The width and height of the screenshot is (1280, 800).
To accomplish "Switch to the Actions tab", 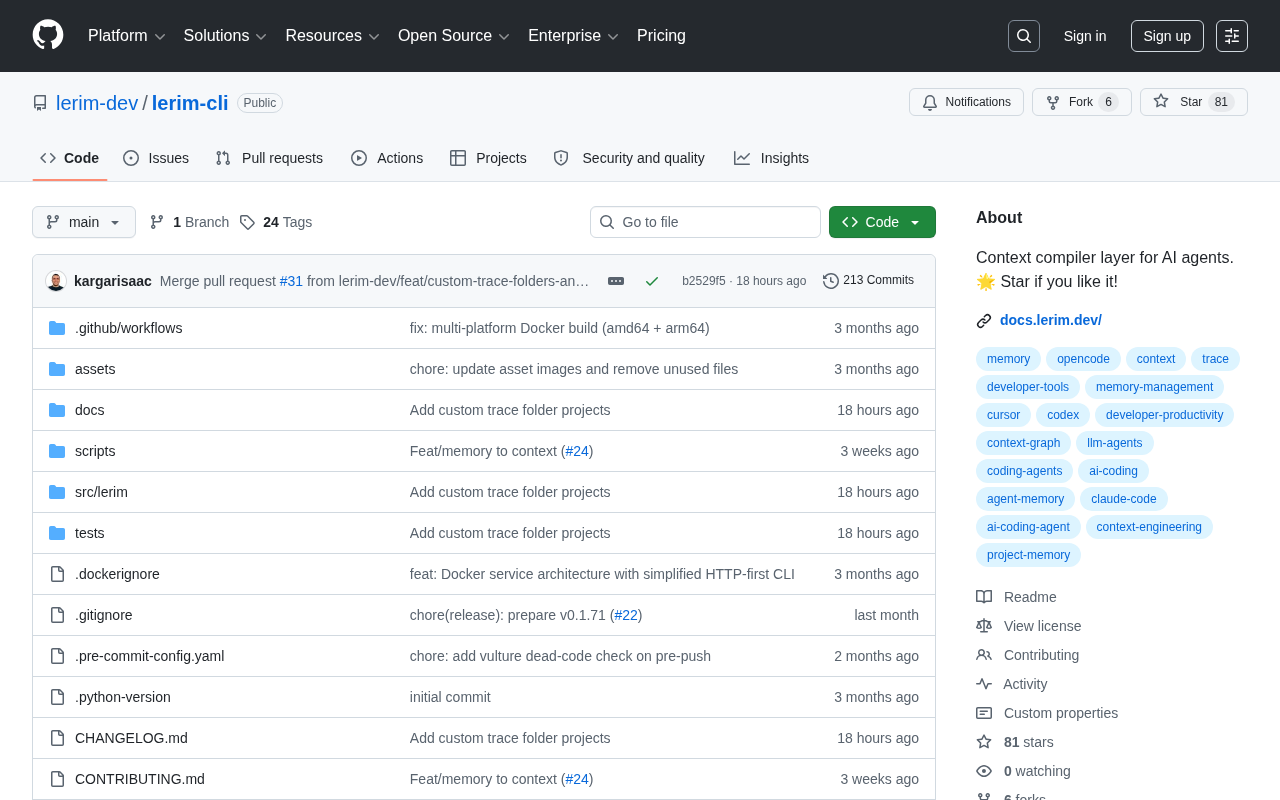I will (387, 158).
